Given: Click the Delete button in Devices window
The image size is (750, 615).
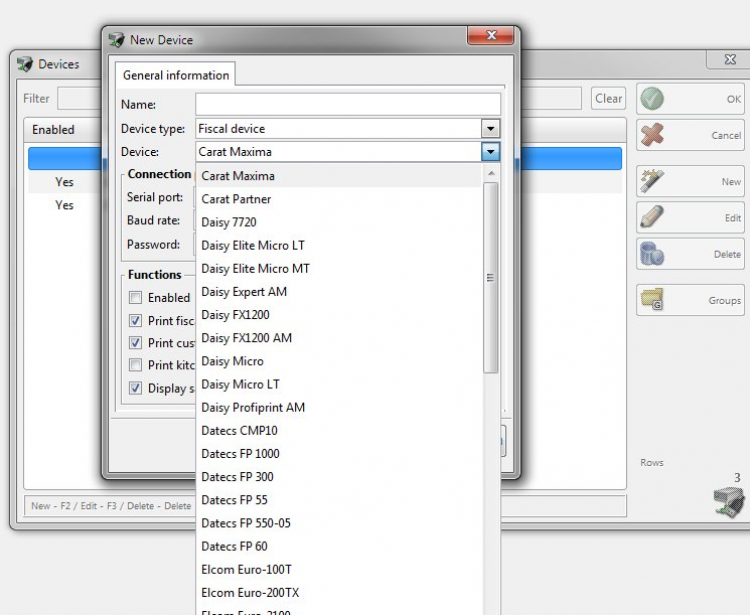Looking at the screenshot, I should tap(690, 254).
